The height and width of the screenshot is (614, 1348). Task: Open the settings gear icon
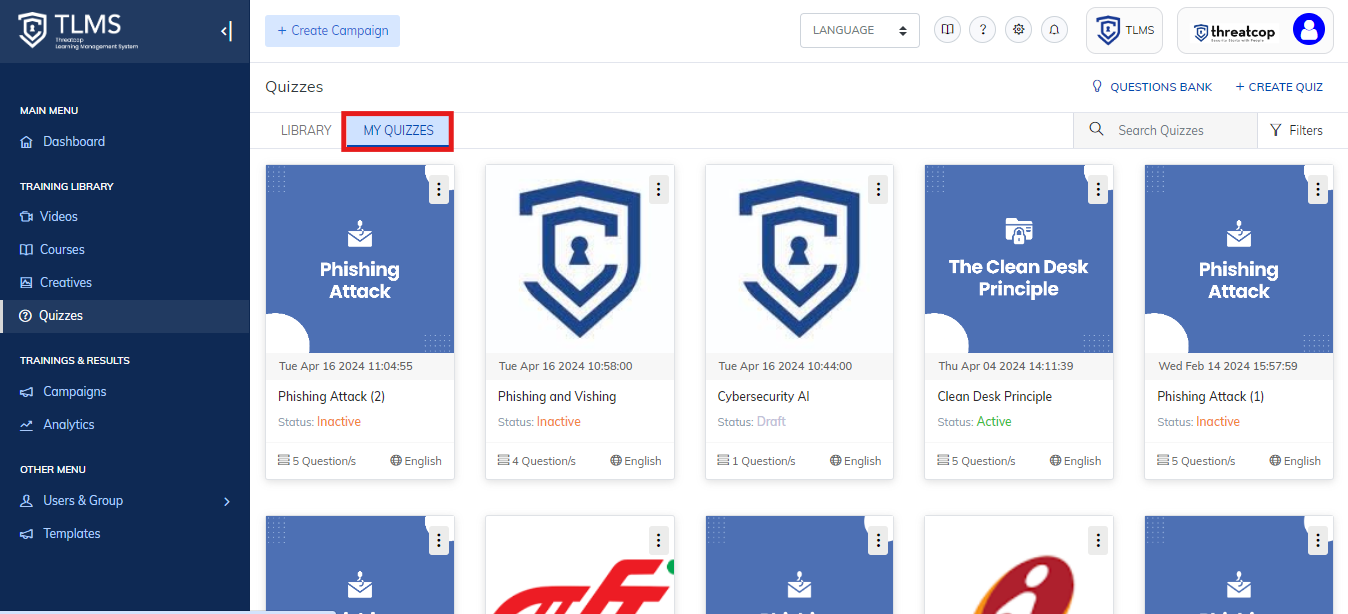[1019, 30]
